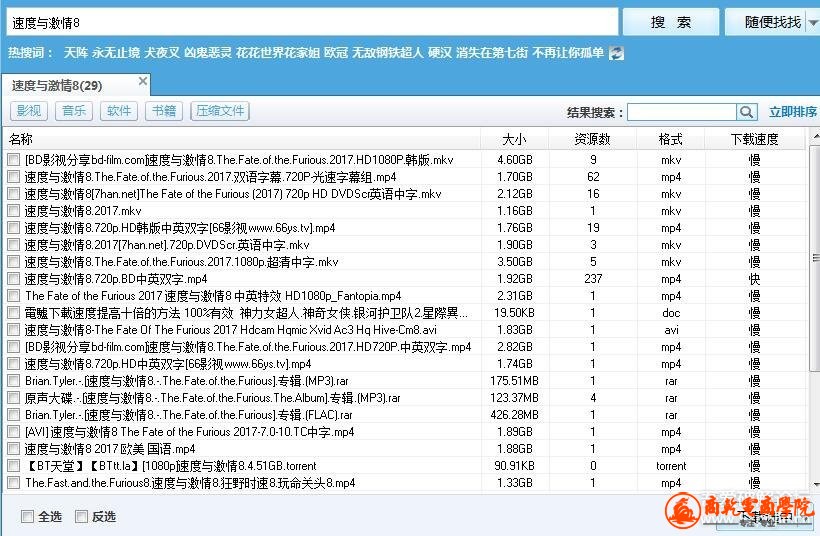Click hot word 硬汉
Image resolution: width=820 pixels, height=536 pixels.
point(439,53)
